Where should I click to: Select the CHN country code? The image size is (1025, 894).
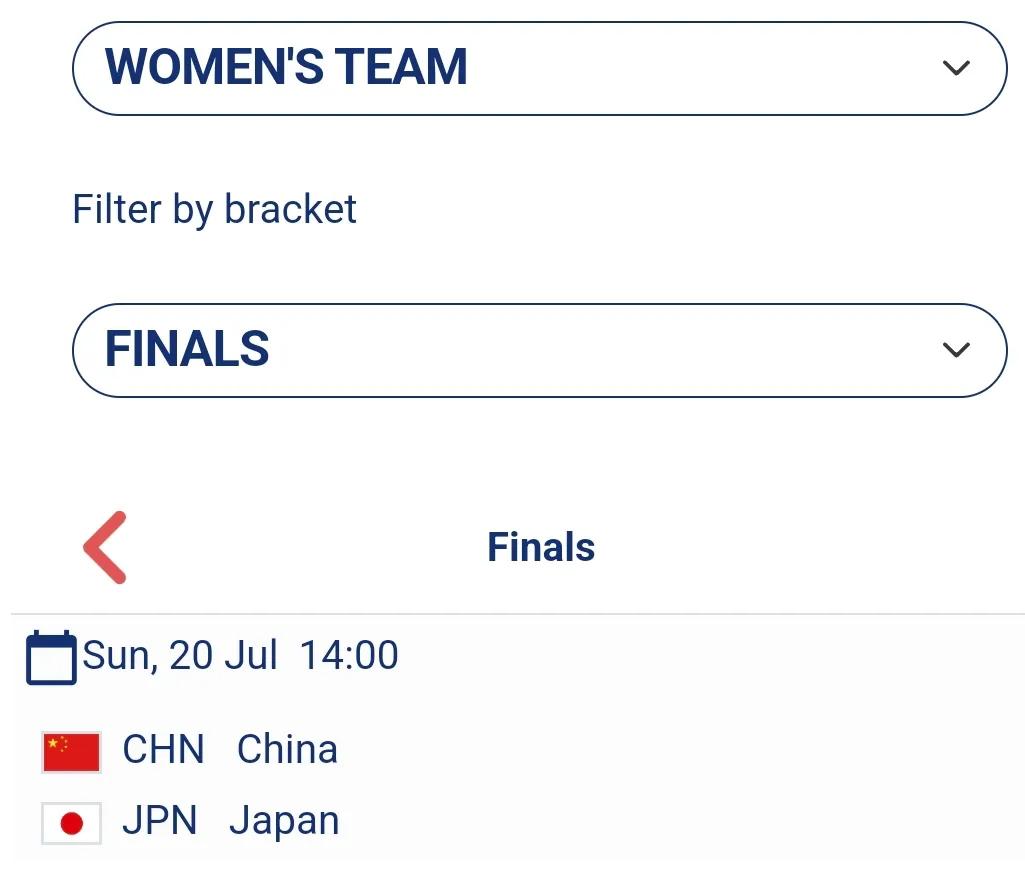[163, 749]
